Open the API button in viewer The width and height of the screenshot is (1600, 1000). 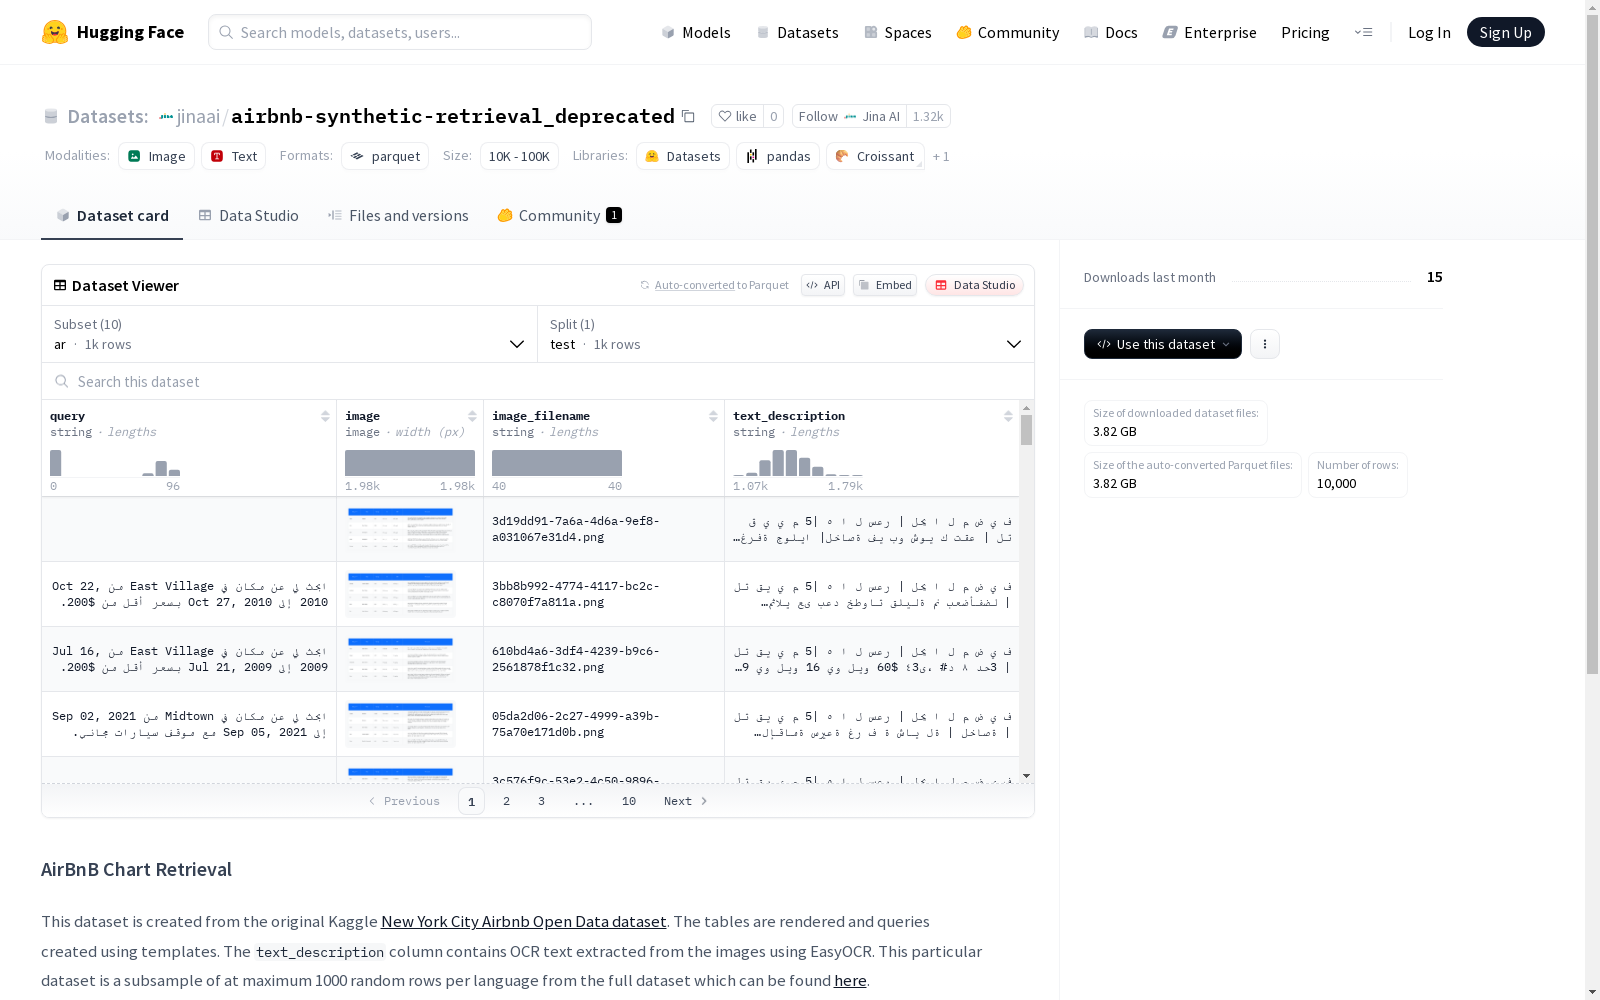click(823, 285)
